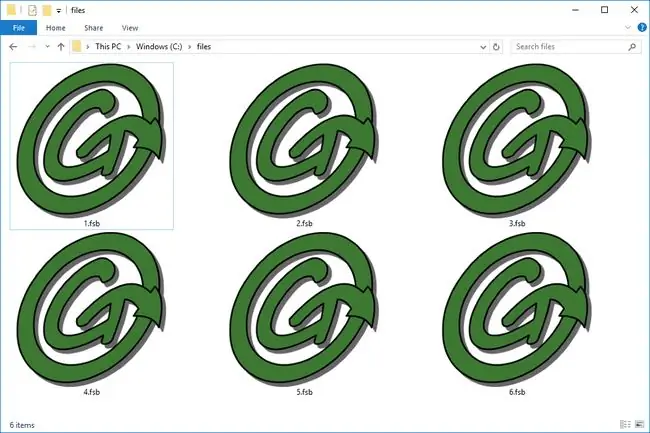Screen dimensions: 650x433
Task: Click the search magnifier icon
Action: point(632,47)
